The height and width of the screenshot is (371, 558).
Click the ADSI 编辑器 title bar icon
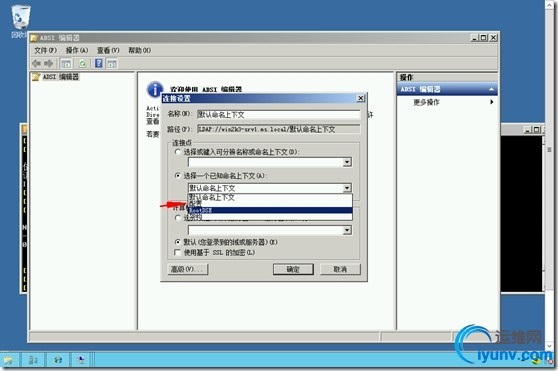click(x=34, y=38)
